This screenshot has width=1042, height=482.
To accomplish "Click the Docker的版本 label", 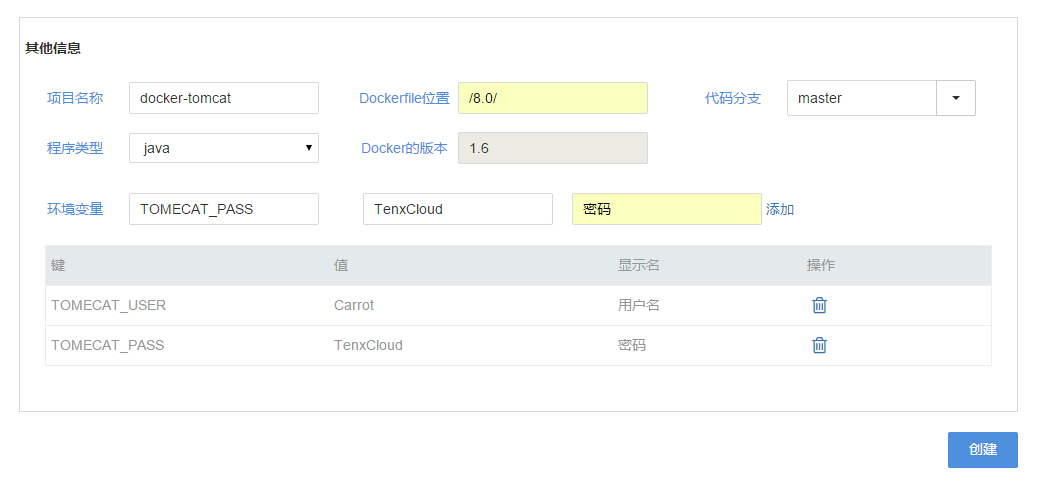I will 404,148.
